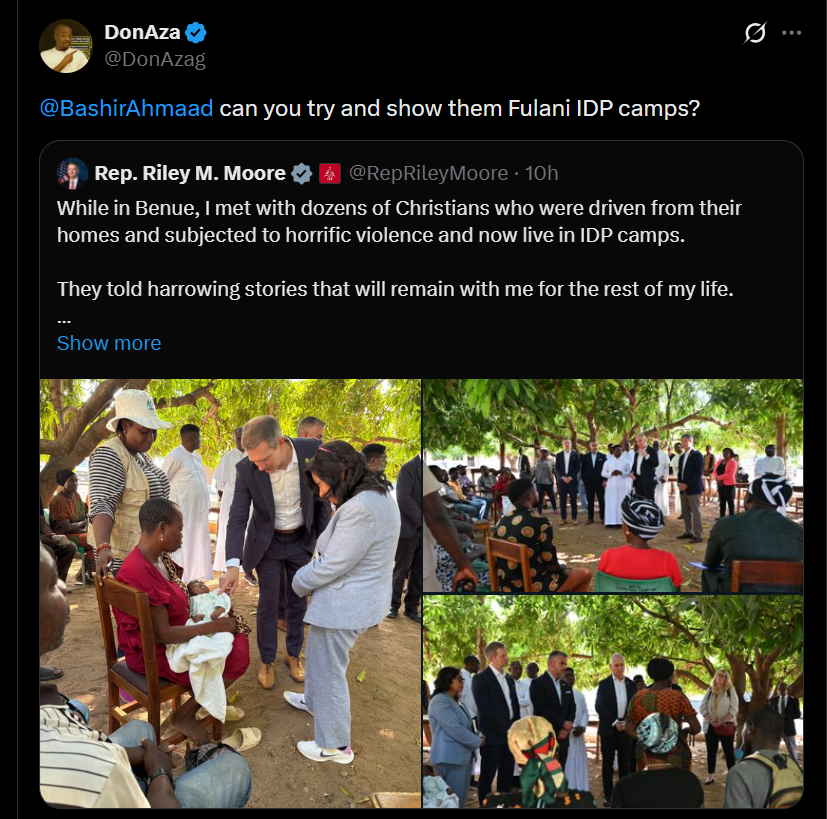The width and height of the screenshot is (827, 819).
Task: Click the red affiliation badge icon
Action: [330, 174]
